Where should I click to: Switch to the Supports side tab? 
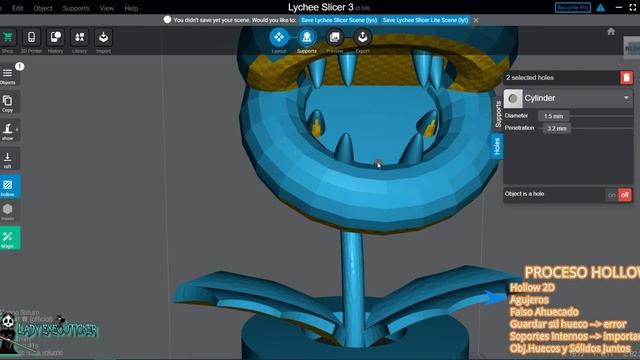point(498,114)
